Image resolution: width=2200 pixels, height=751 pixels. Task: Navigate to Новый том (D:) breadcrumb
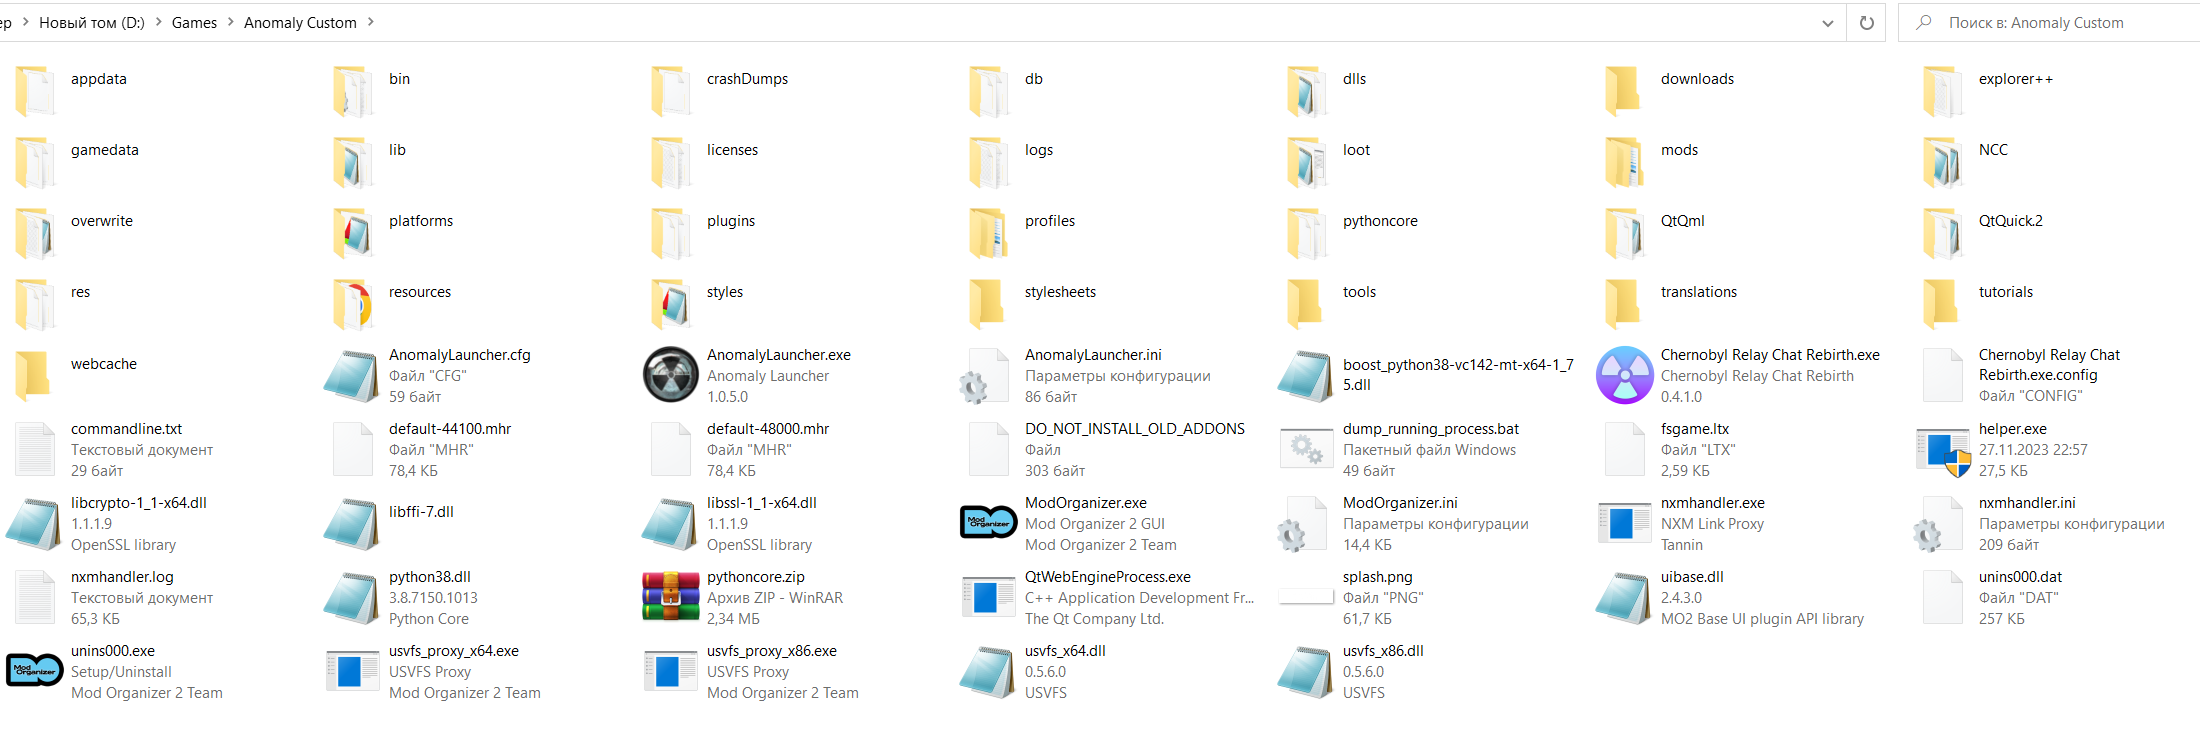(92, 22)
